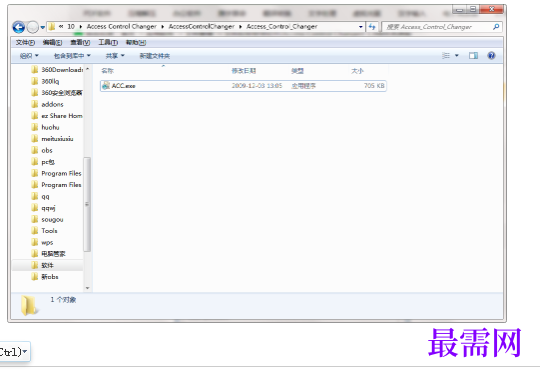540x374 pixels.
Task: Select the qqwj folder in tree
Action: click(43, 208)
